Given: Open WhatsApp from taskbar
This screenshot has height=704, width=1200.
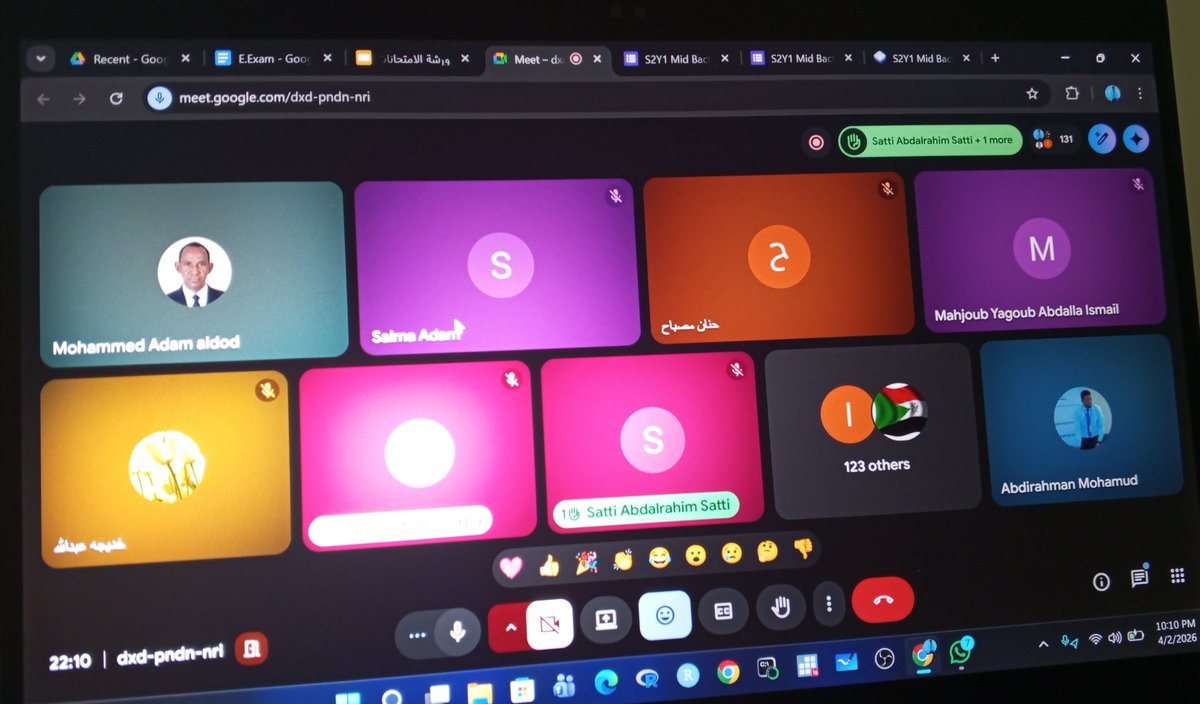Looking at the screenshot, I should click(x=961, y=653).
